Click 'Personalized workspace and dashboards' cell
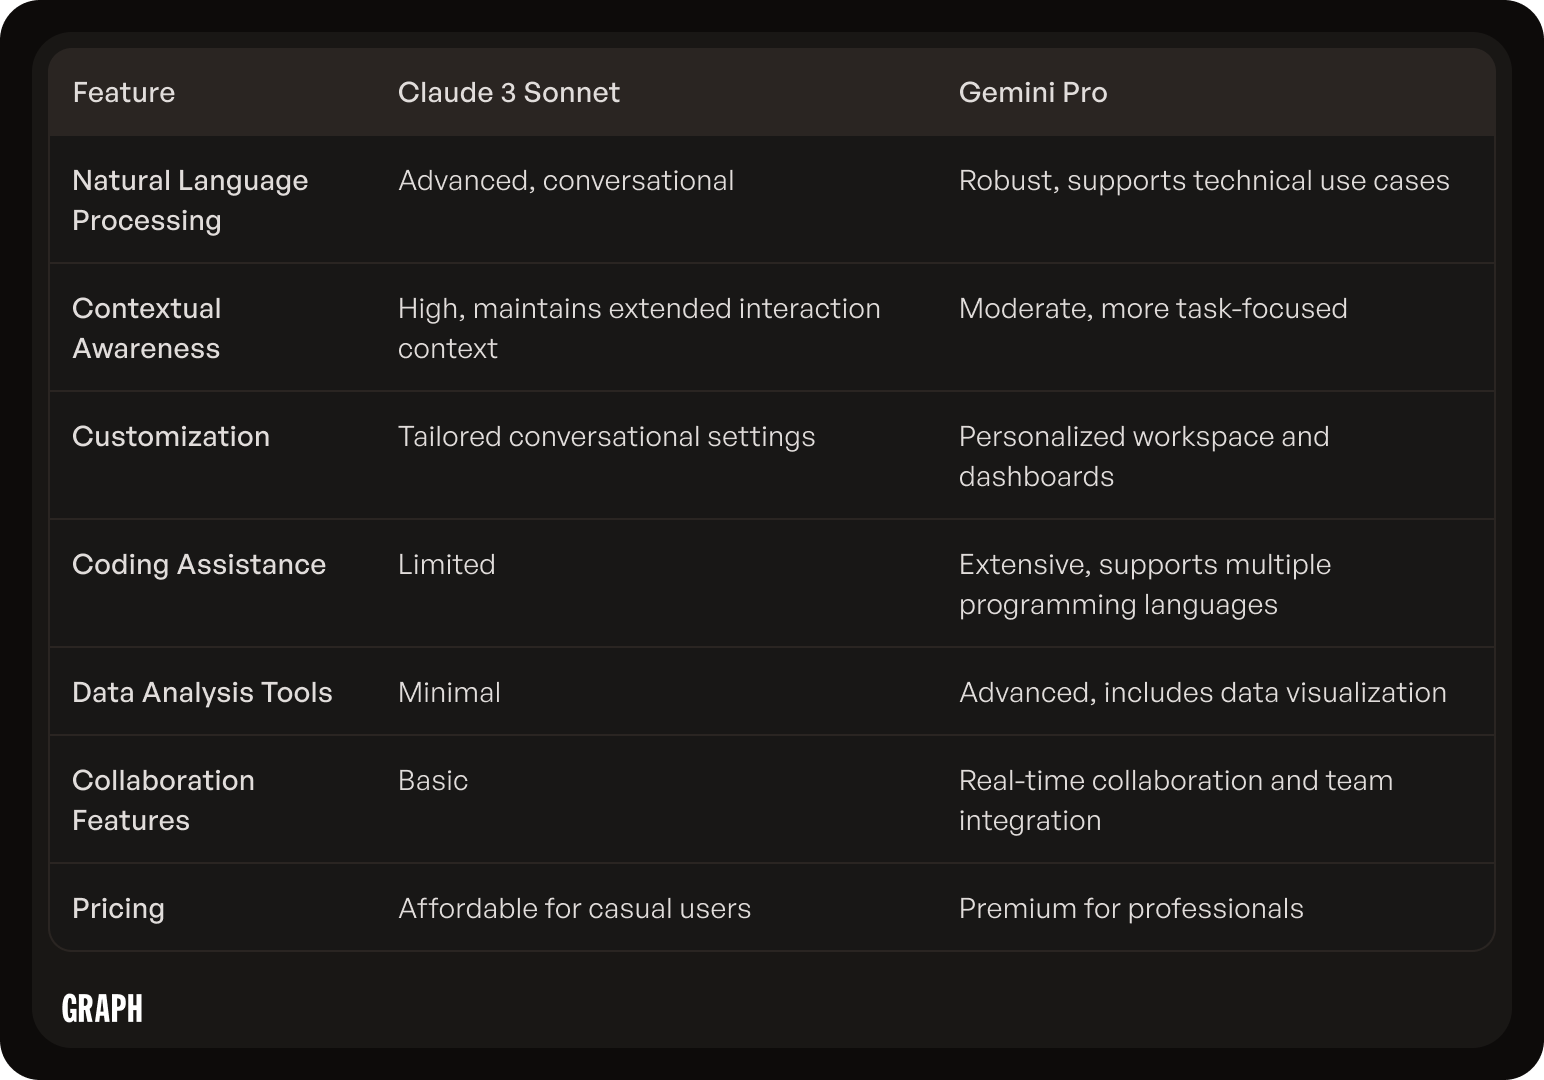Viewport: 1544px width, 1080px height. point(1144,456)
